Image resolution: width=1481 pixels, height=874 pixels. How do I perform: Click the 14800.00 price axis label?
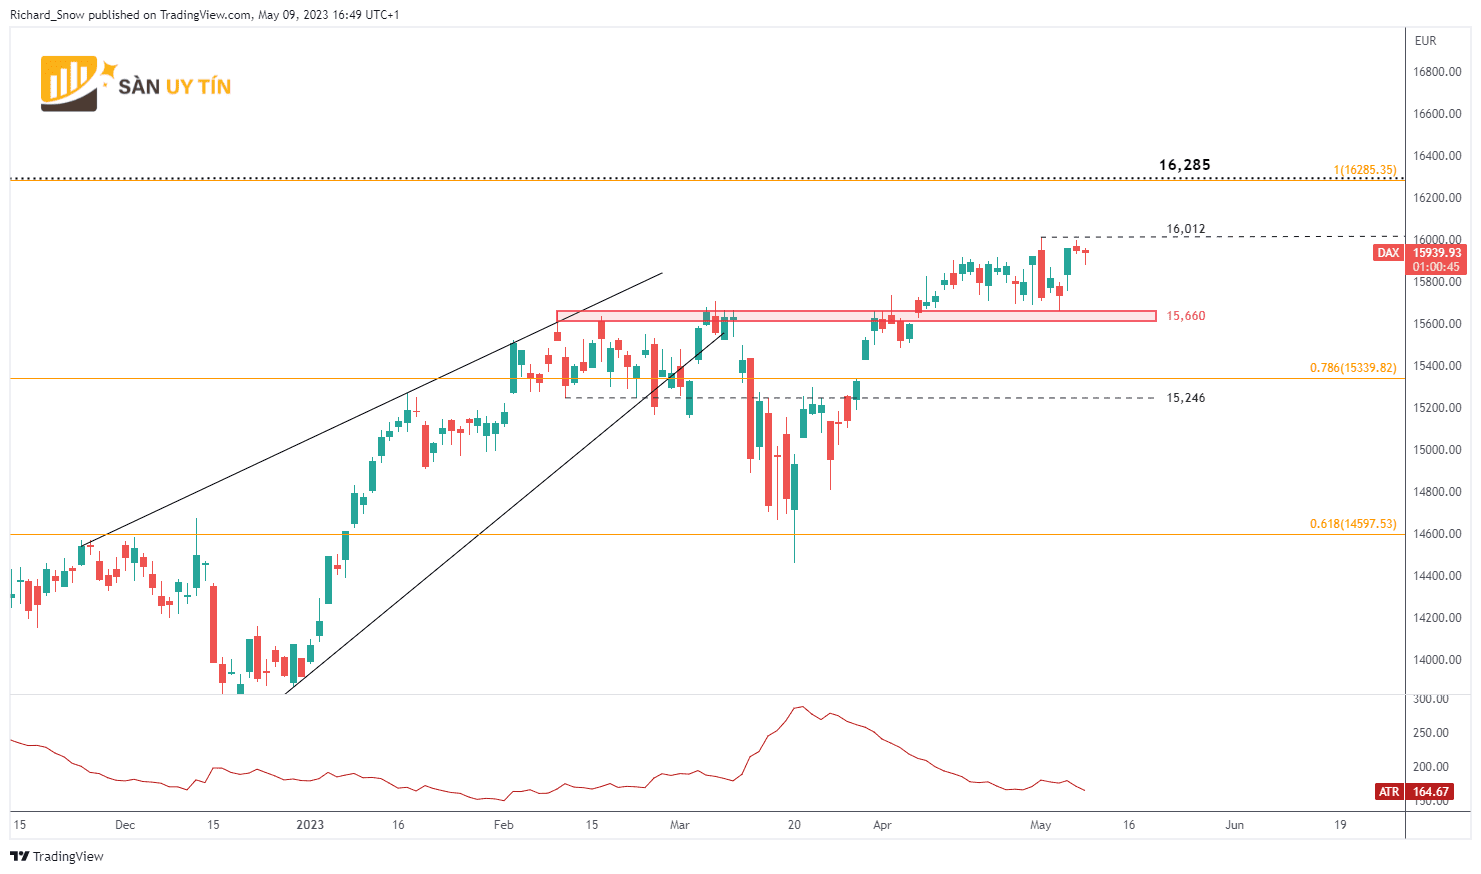(x=1437, y=492)
